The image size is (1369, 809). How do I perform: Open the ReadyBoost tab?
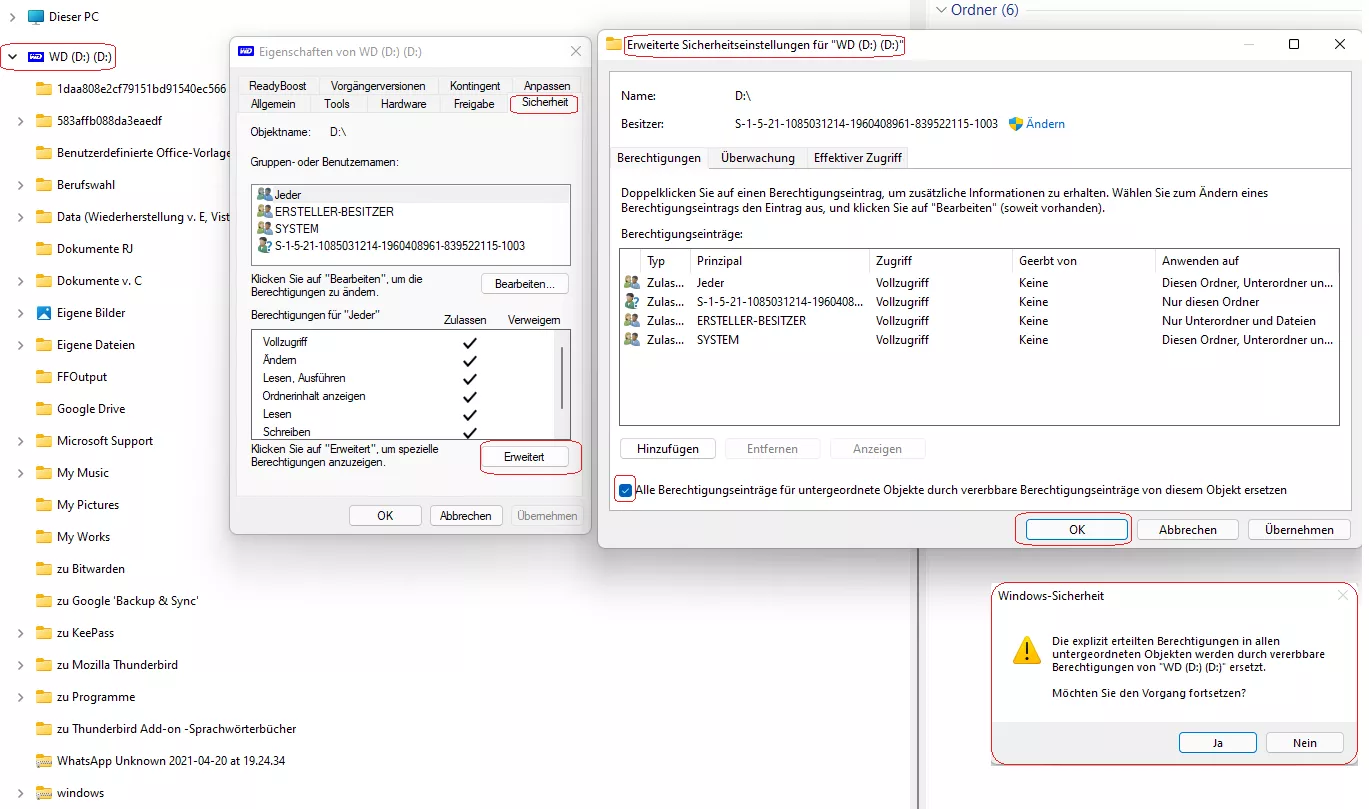(278, 86)
